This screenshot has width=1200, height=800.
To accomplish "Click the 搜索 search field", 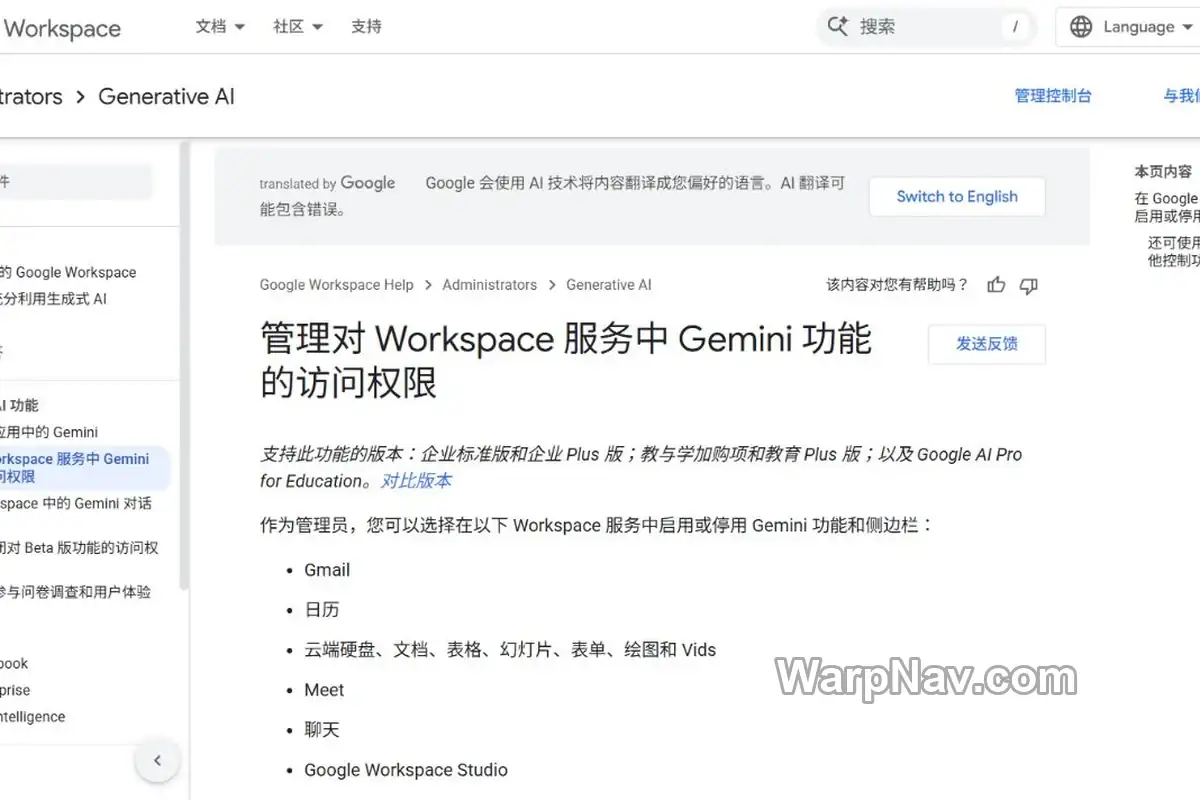I will pyautogui.click(x=927, y=27).
